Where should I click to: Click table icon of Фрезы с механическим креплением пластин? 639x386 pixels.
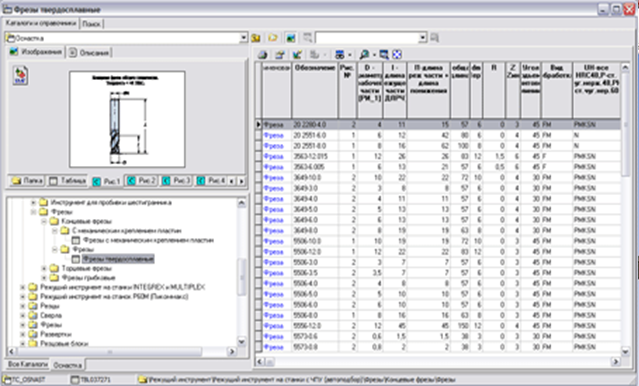(x=76, y=240)
